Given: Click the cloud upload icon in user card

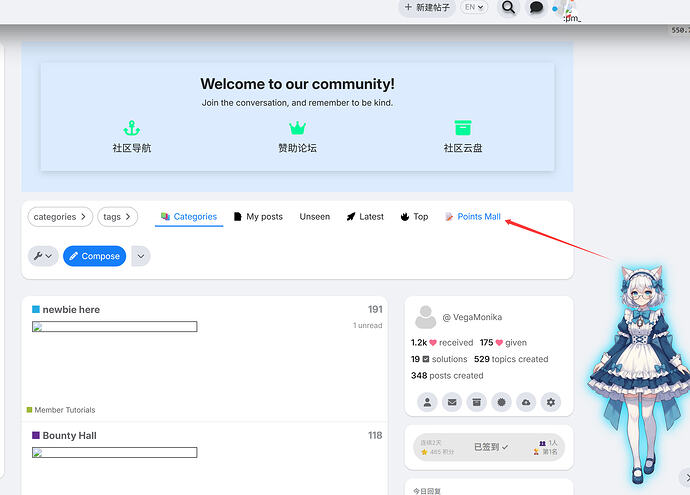Looking at the screenshot, I should 526,402.
